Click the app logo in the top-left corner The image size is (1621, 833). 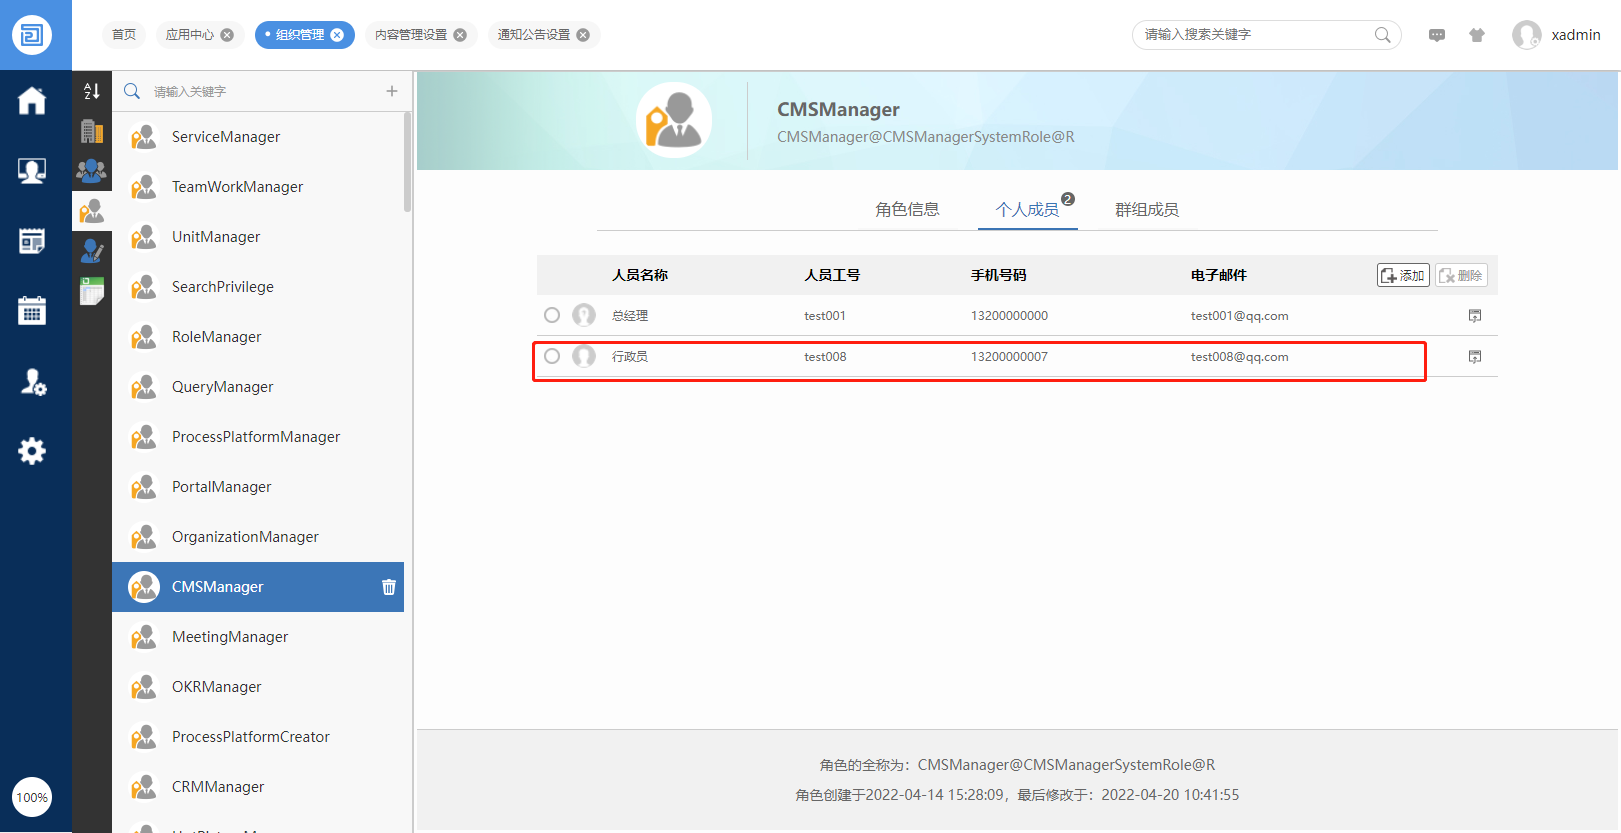click(x=32, y=35)
